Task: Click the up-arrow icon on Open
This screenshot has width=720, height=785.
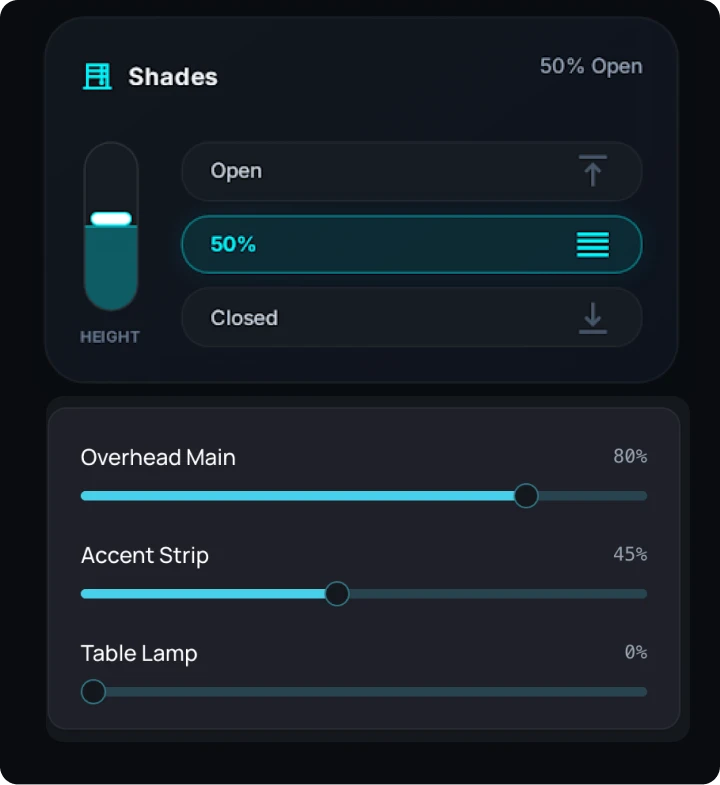Action: [x=593, y=171]
